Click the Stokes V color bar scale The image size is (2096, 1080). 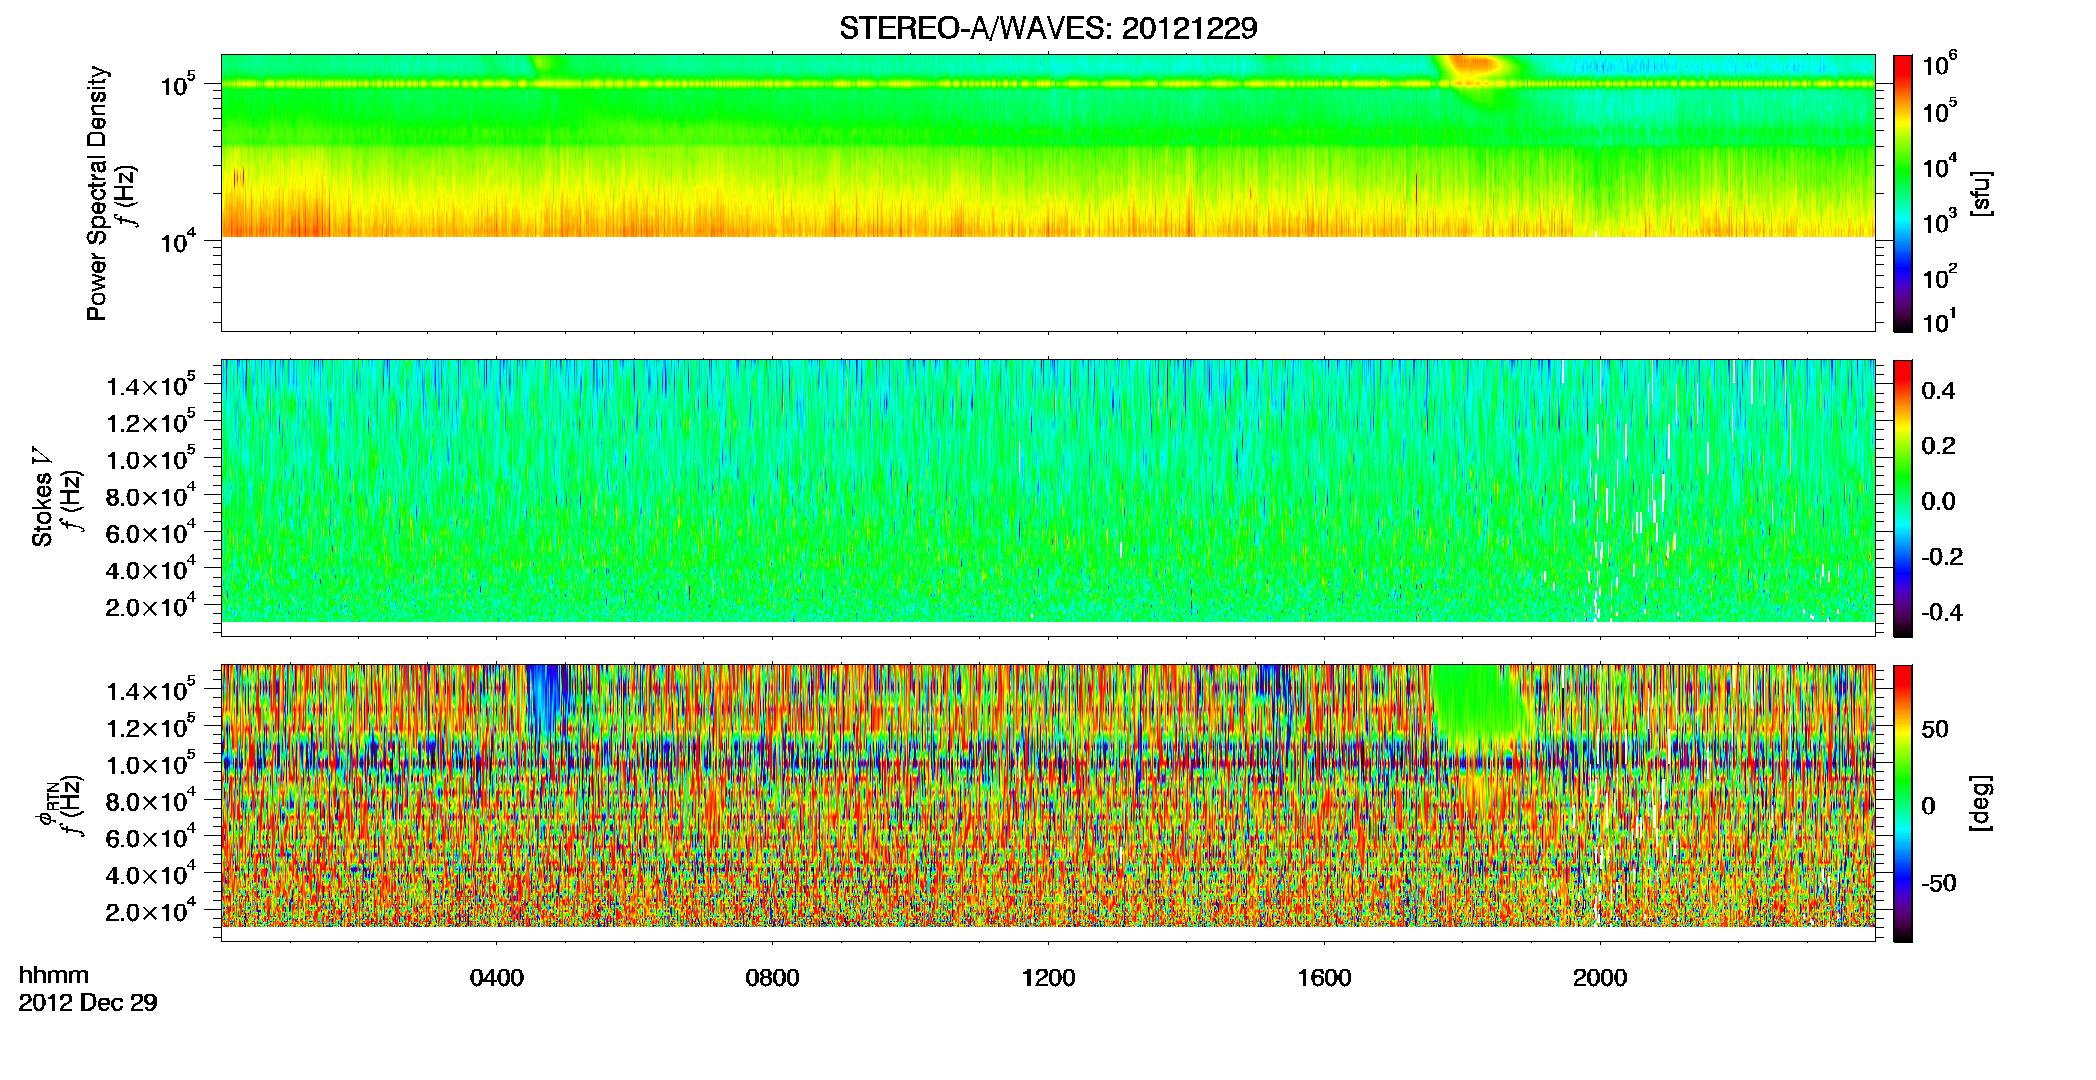click(1902, 498)
